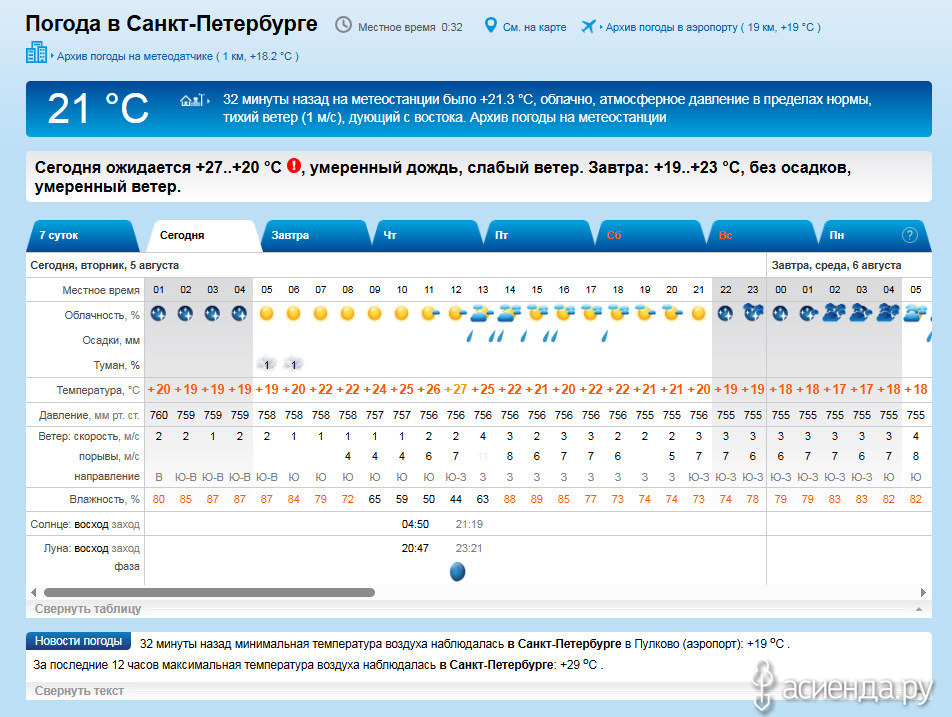
Task: Click the building weather sensor icon
Action: pyautogui.click(x=36, y=52)
